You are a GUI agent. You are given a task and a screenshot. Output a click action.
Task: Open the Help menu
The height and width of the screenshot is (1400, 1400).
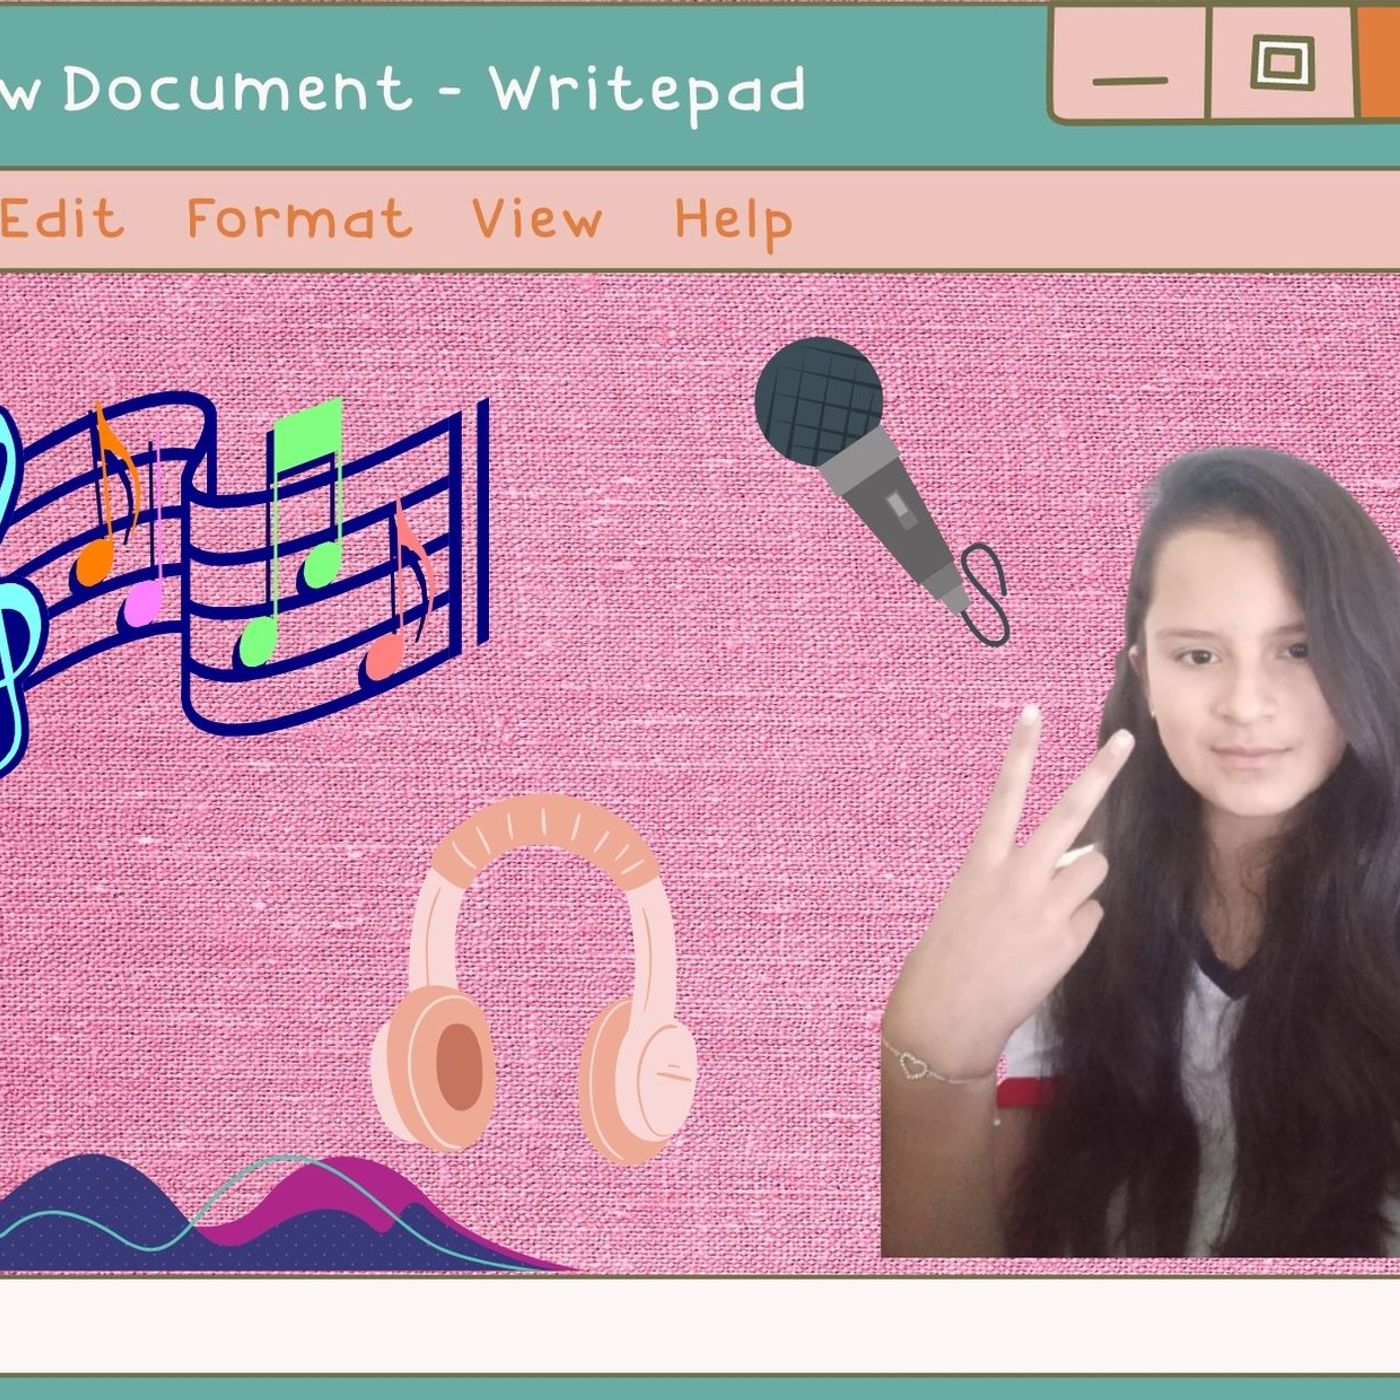coord(733,221)
